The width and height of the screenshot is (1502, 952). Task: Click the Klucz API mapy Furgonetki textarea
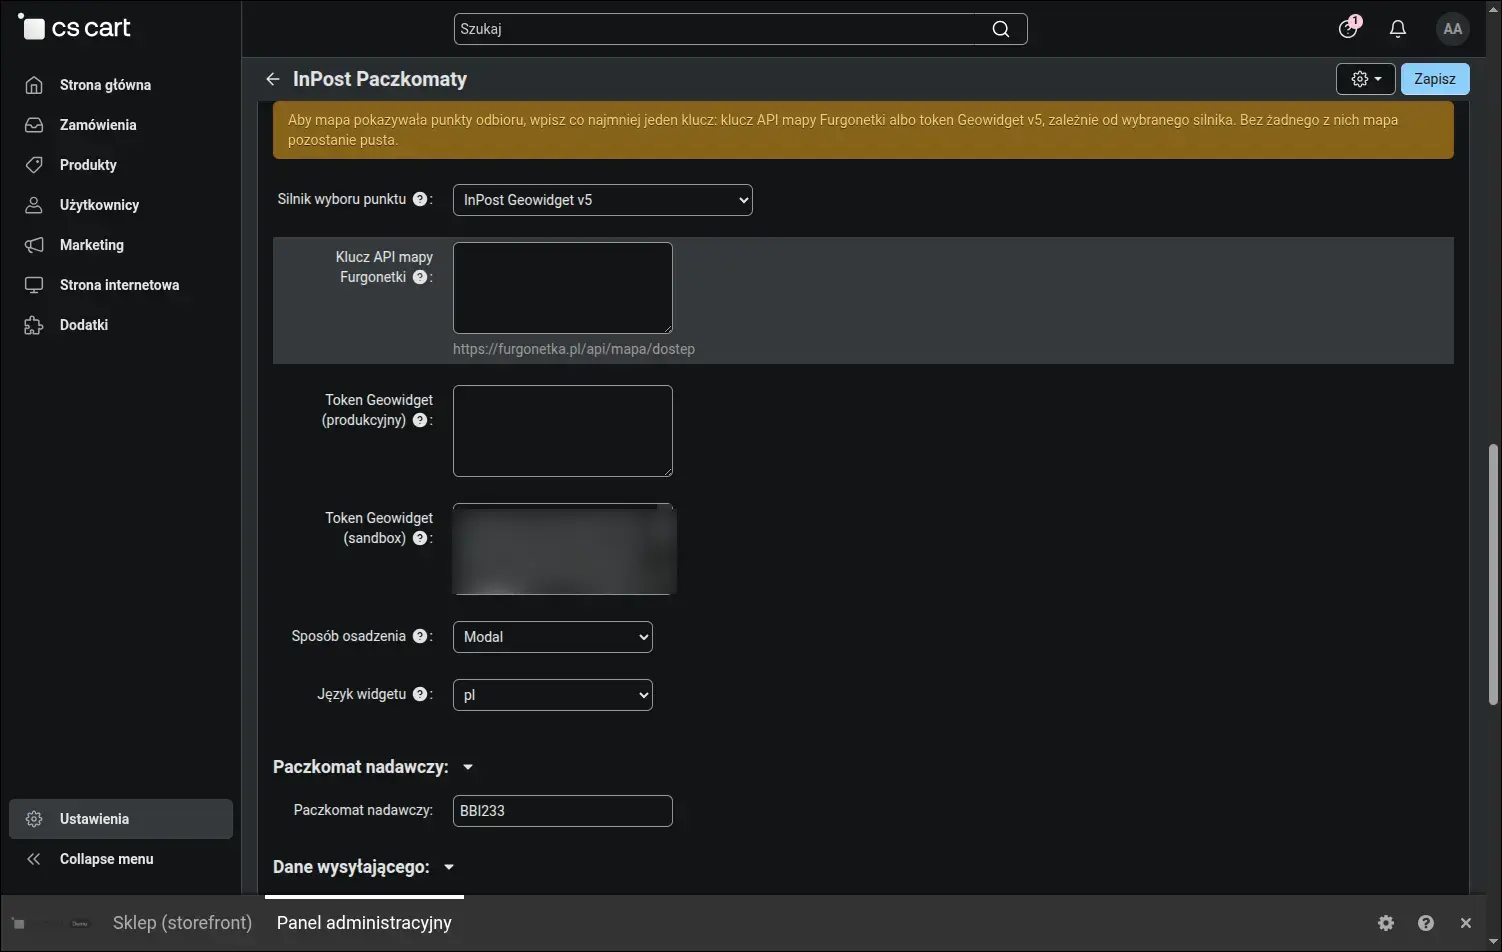(563, 288)
